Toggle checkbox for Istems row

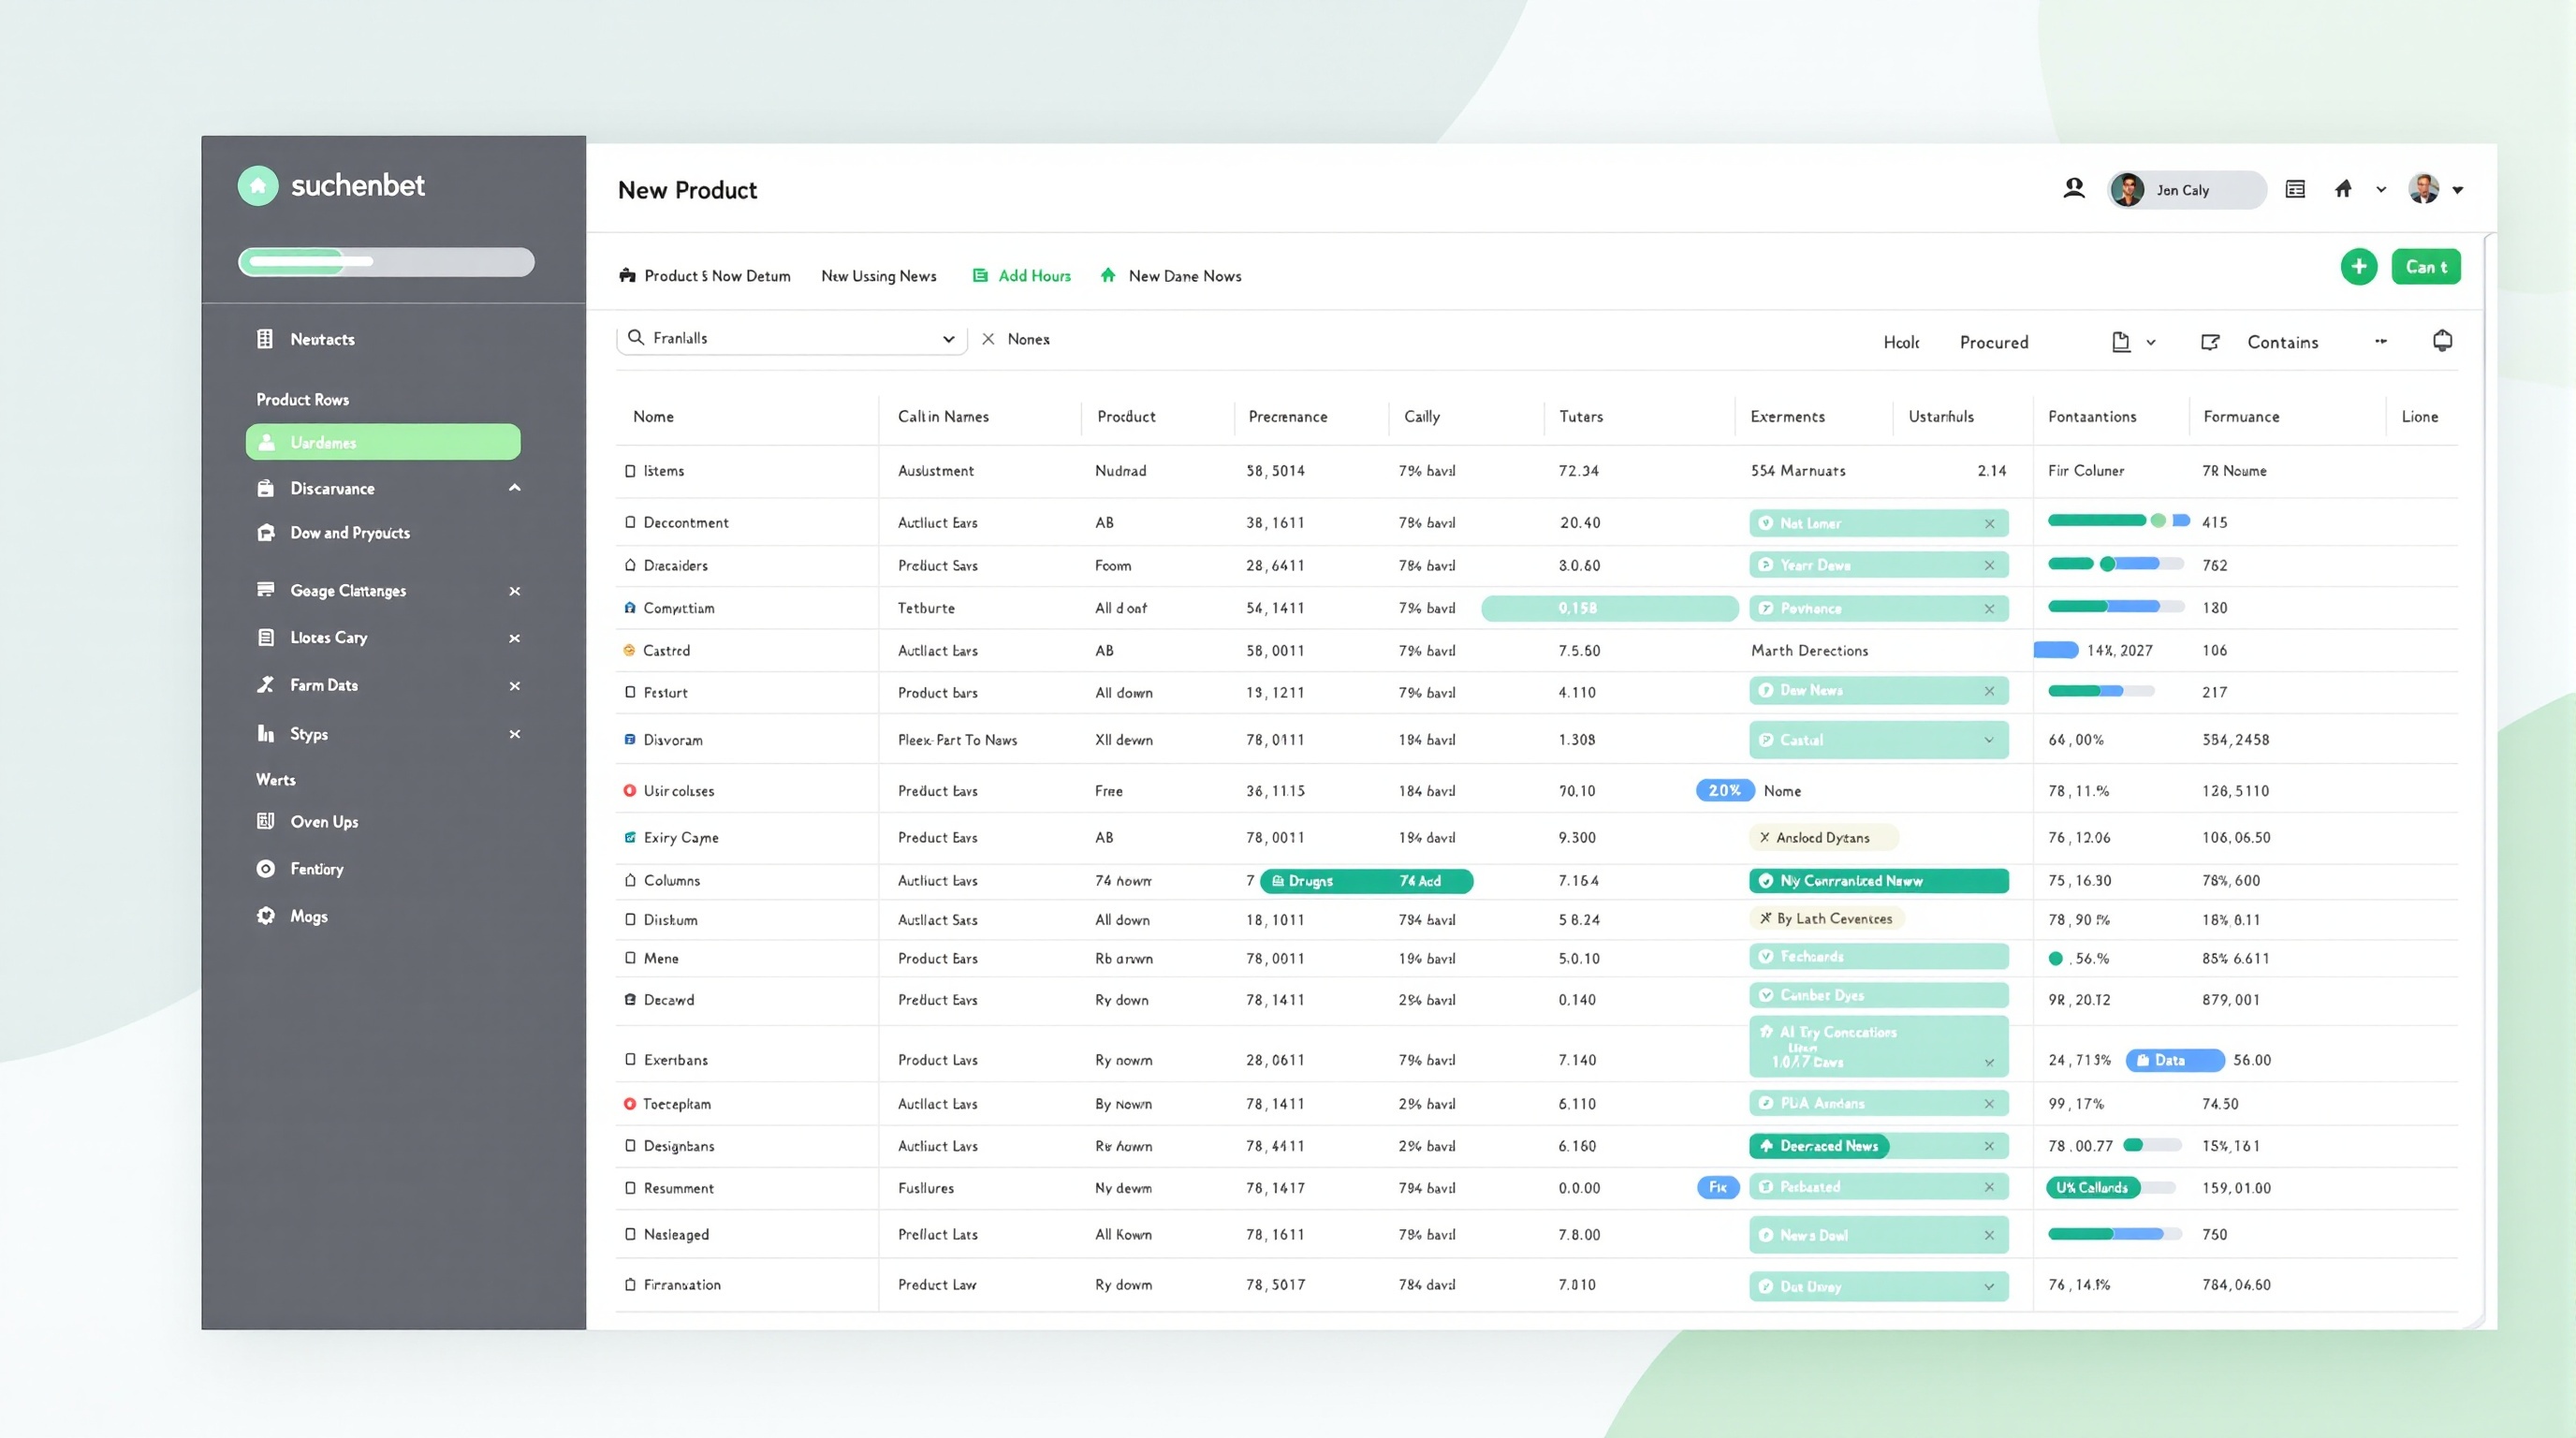pos(630,471)
